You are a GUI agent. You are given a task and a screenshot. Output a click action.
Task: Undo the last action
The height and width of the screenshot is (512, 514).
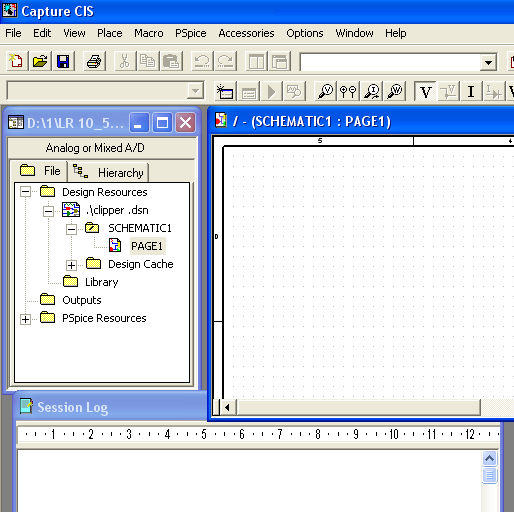pyautogui.click(x=202, y=61)
